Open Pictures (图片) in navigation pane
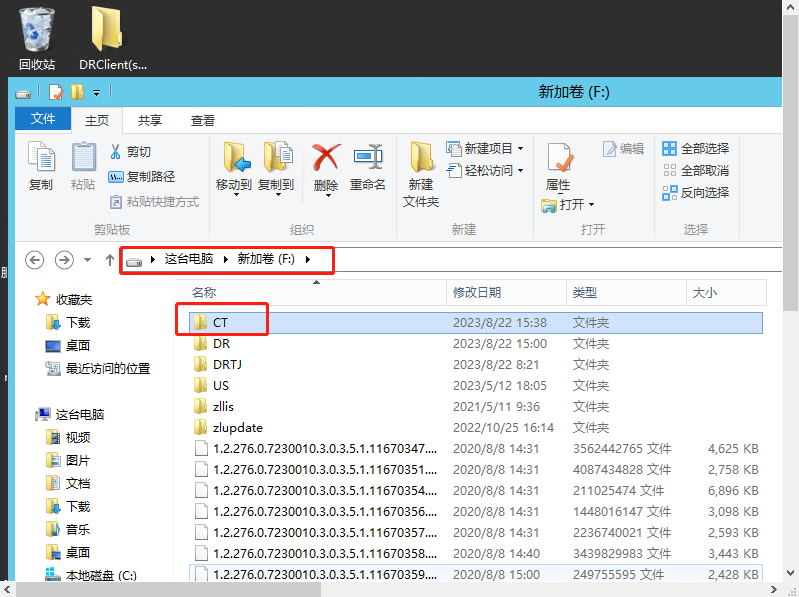 [68, 460]
